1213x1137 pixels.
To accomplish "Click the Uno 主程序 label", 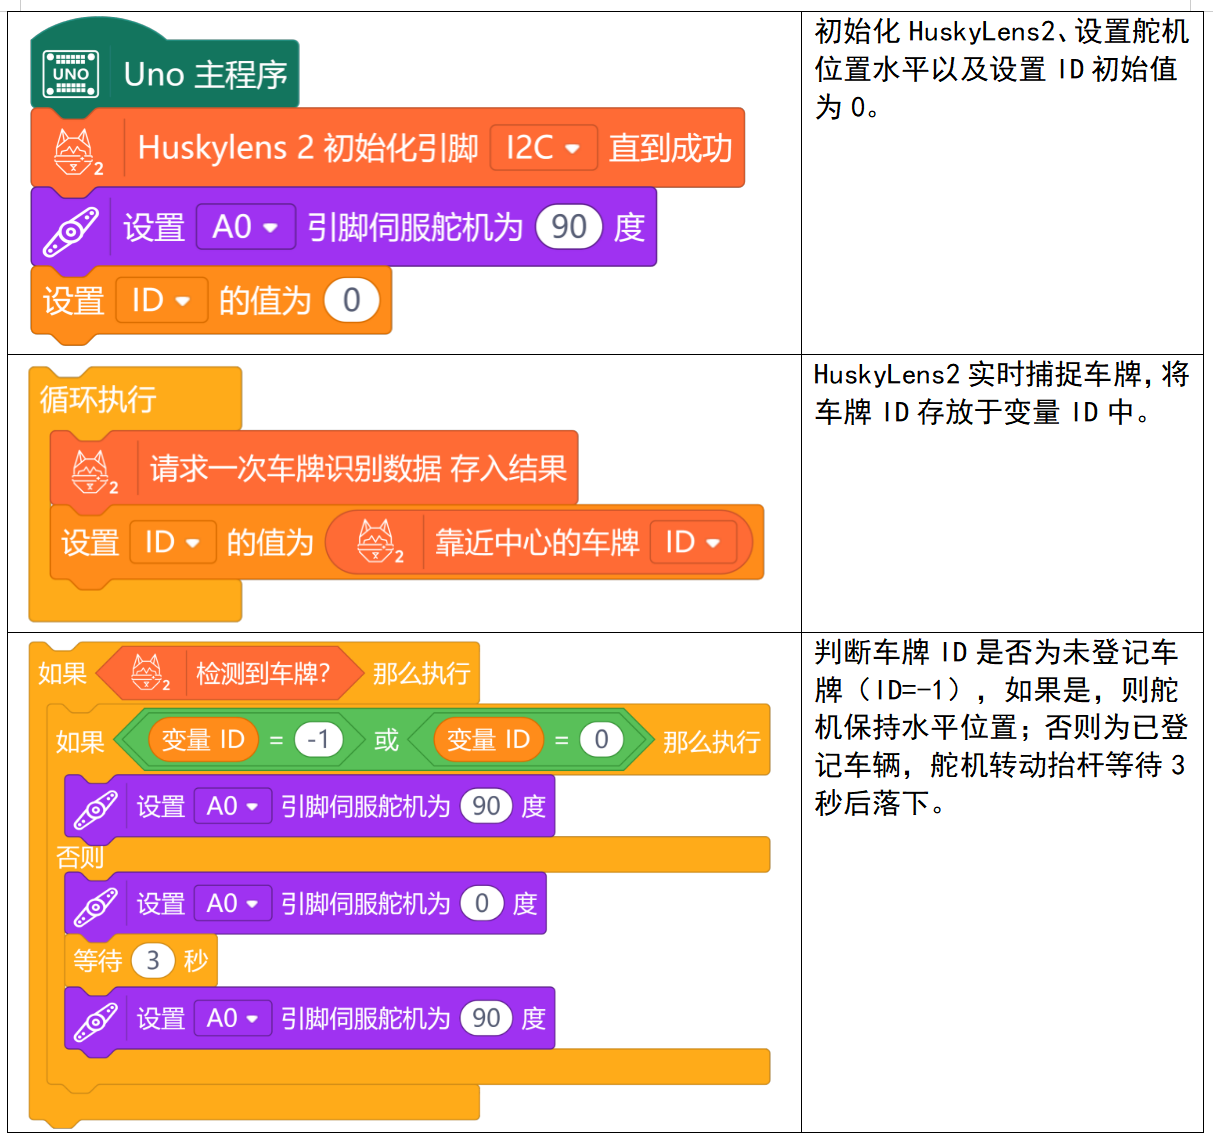I will tap(206, 75).
